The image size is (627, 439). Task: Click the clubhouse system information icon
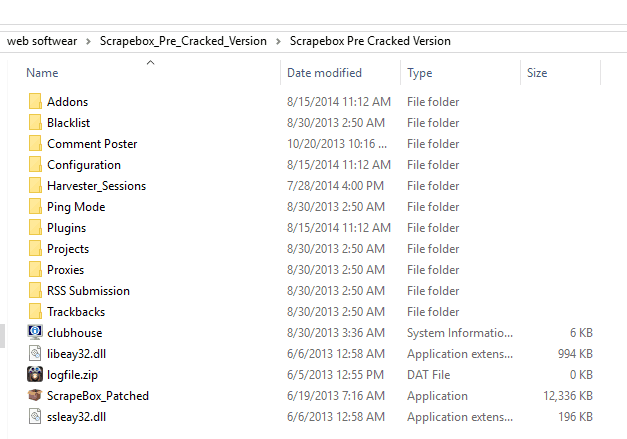[x=35, y=332]
